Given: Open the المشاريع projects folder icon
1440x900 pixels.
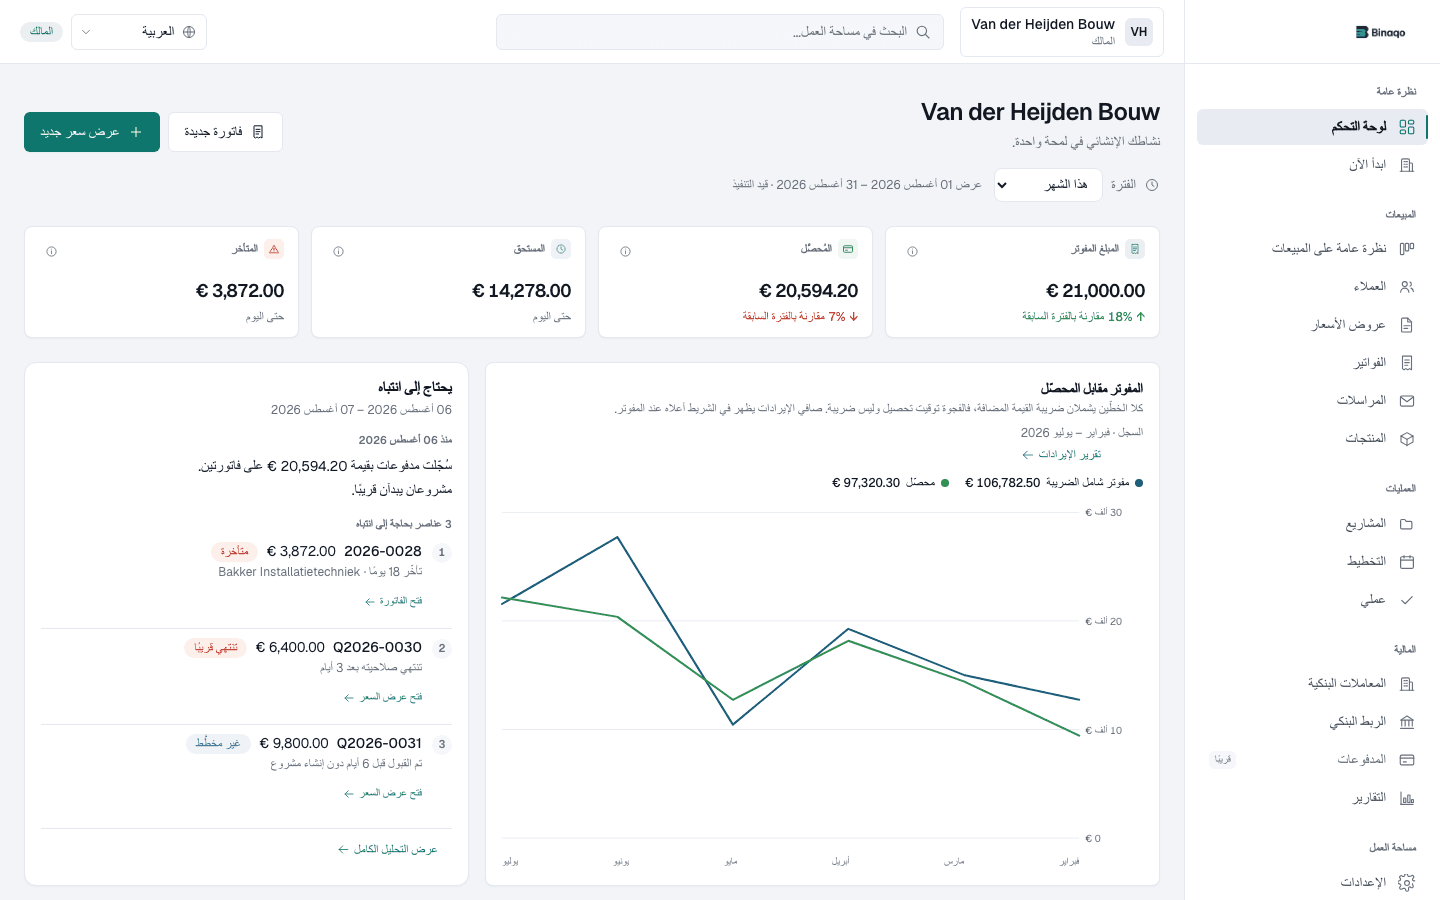Looking at the screenshot, I should pos(1407,524).
